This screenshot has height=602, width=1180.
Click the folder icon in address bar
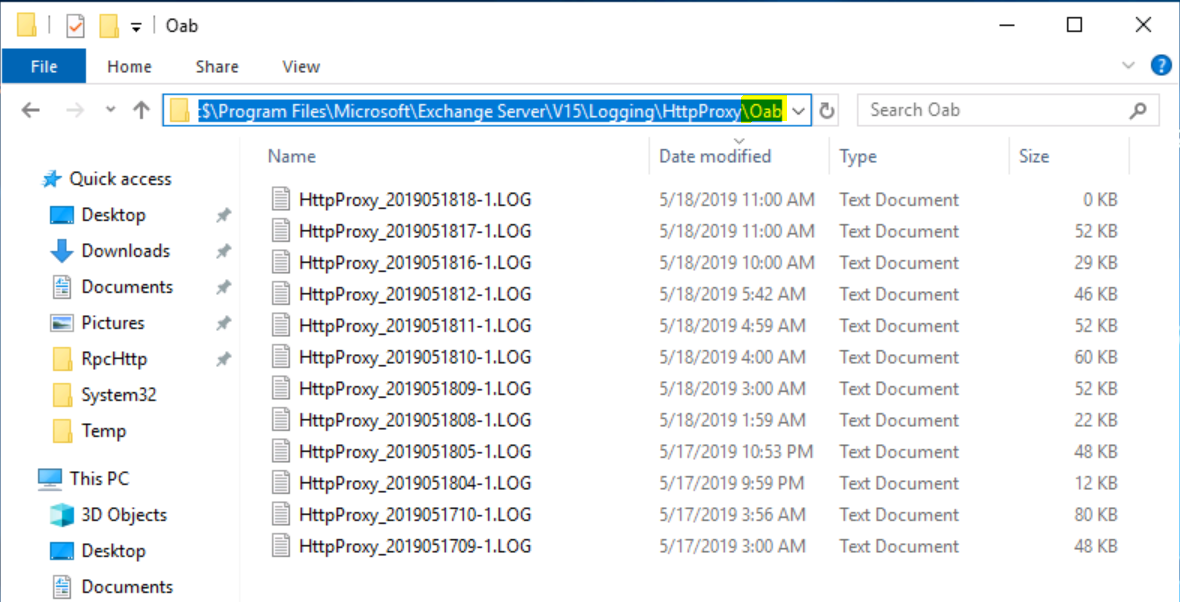pyautogui.click(x=179, y=111)
